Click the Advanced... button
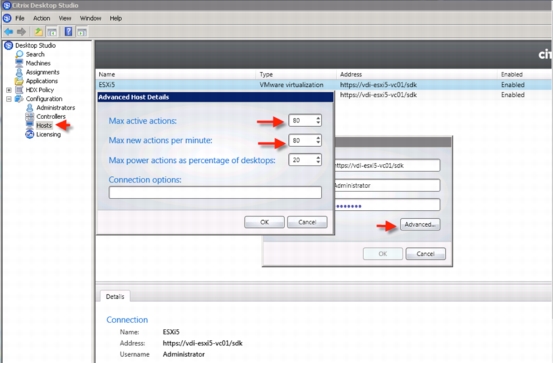The image size is (554, 365). tap(420, 225)
